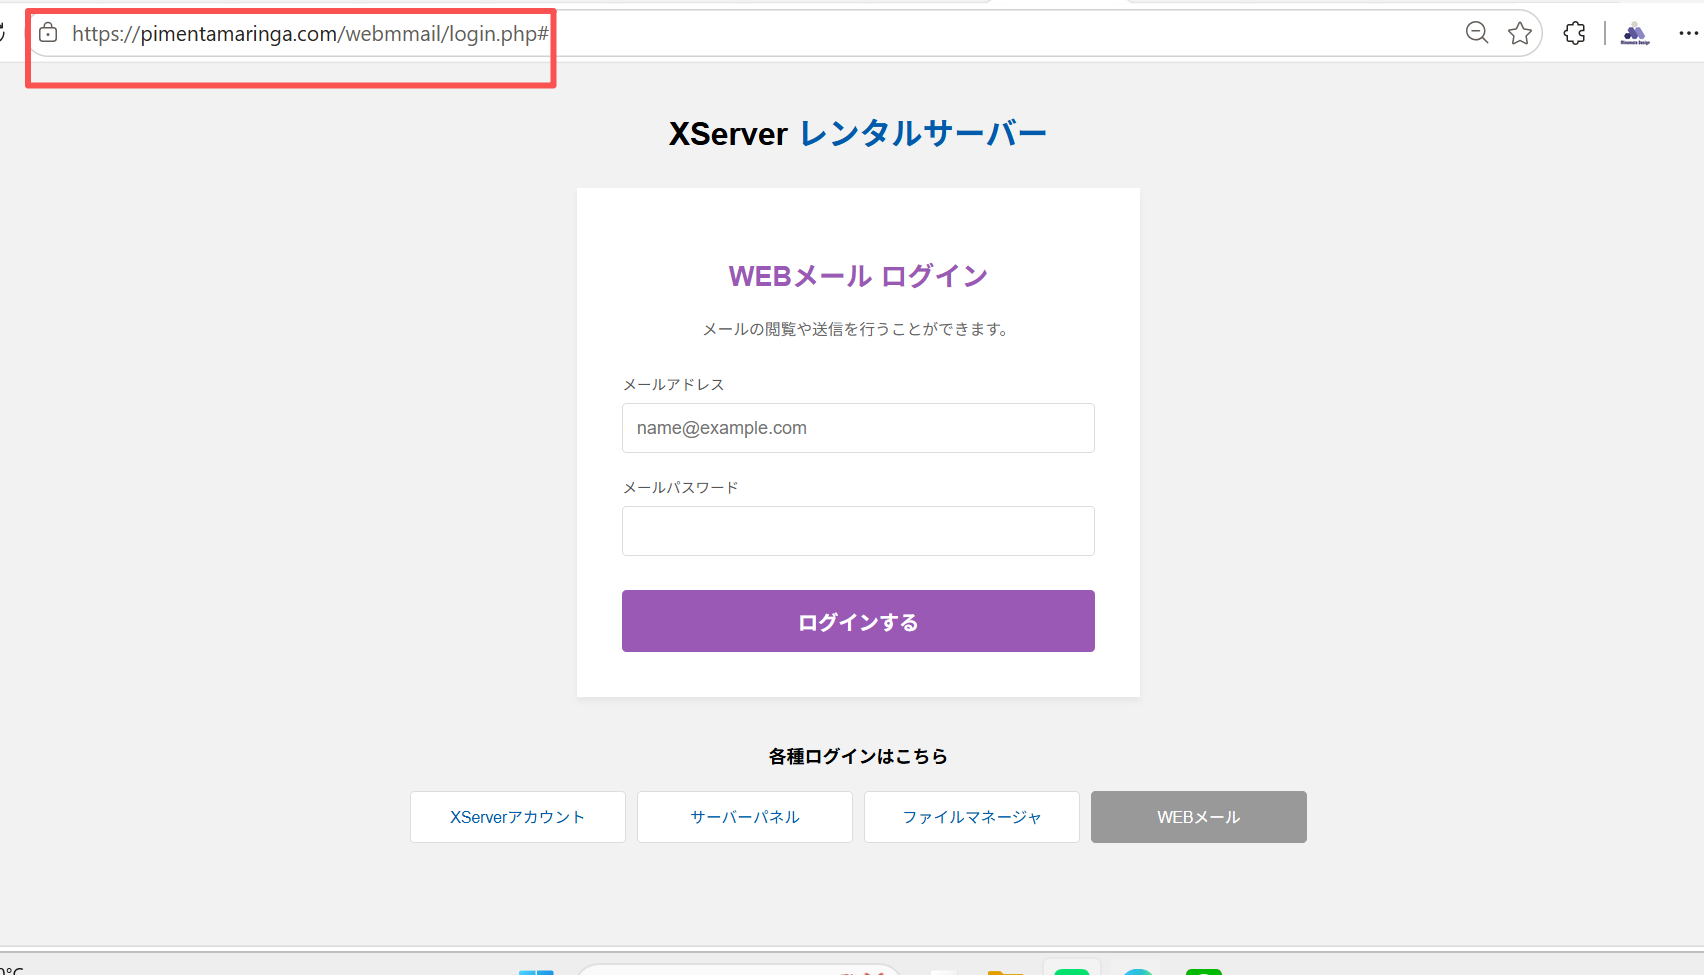Screen dimensions: 1704x975
Task: Click the XServer レンタルサーバー logo
Action: coord(858,133)
